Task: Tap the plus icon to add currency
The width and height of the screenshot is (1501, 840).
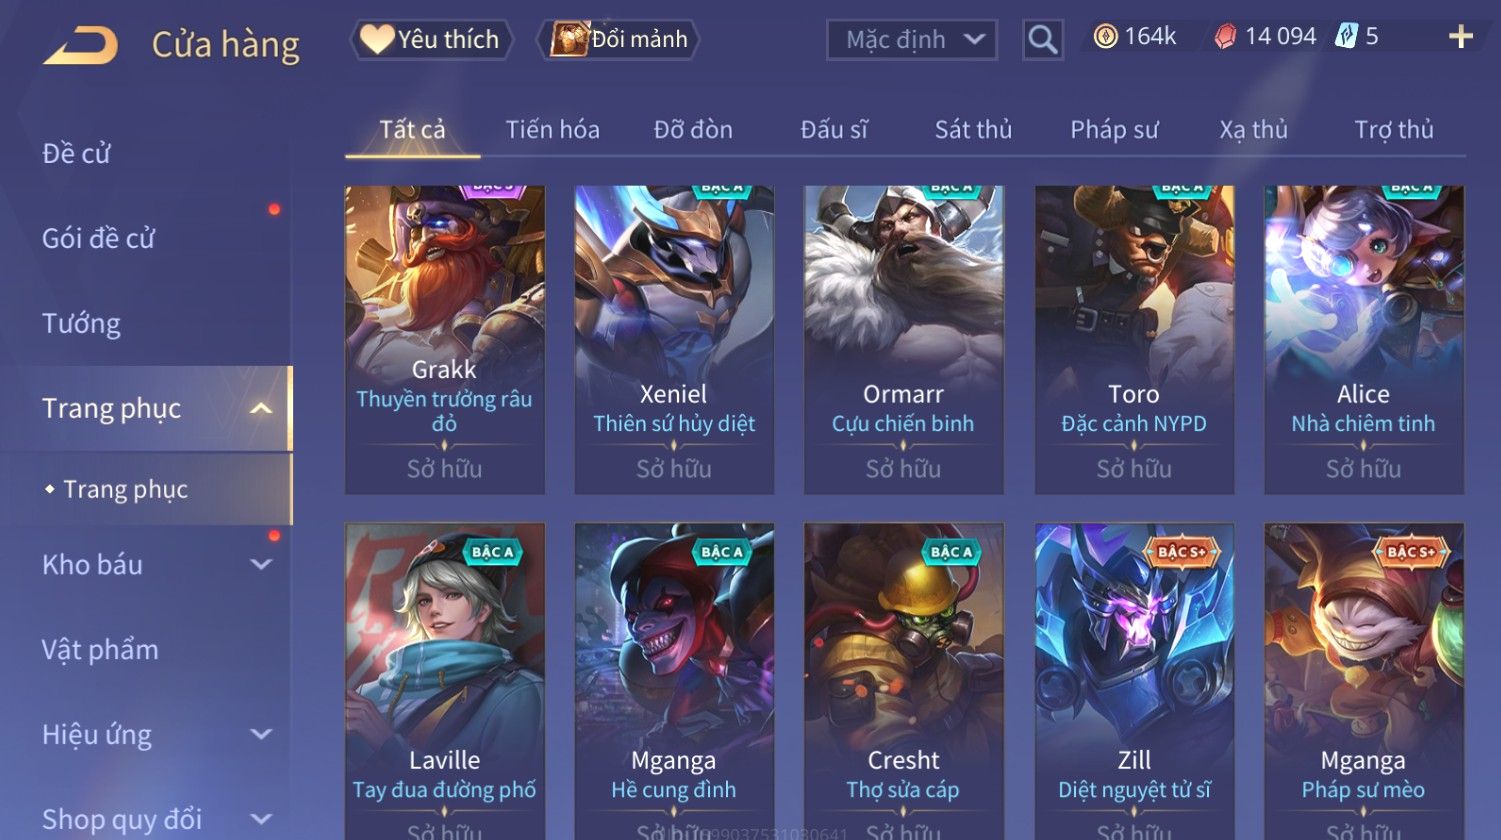Action: (1461, 37)
